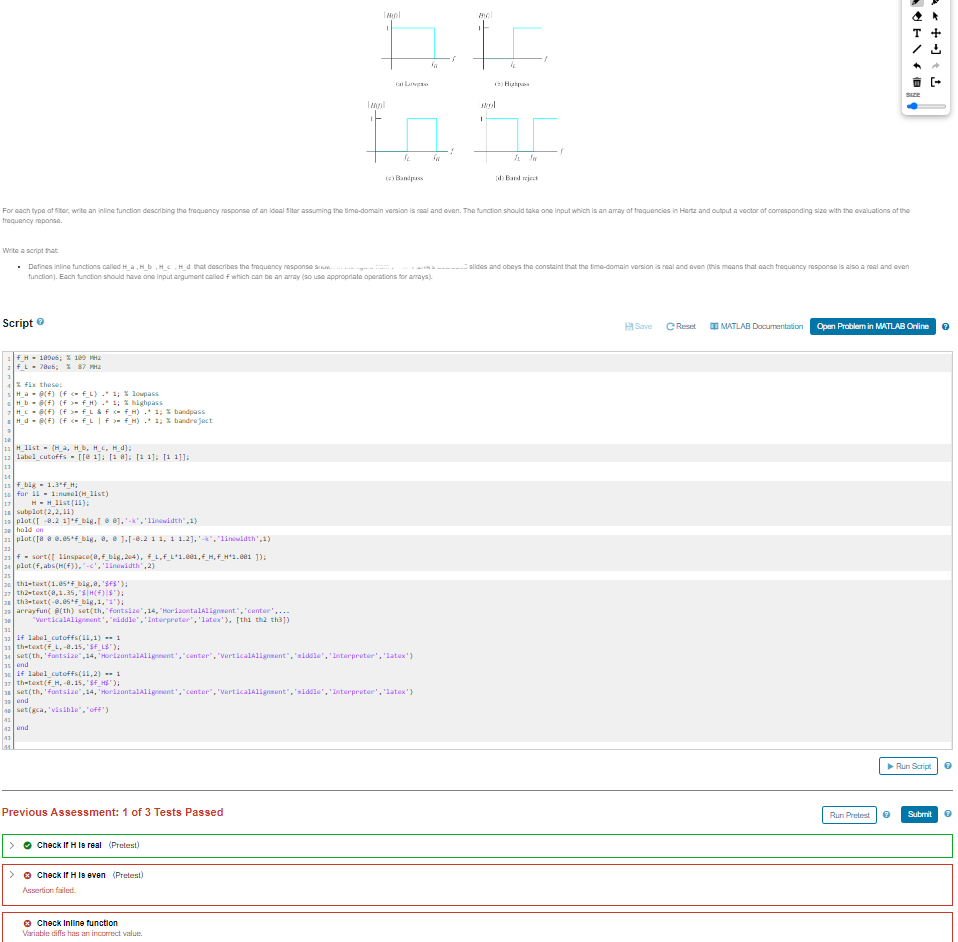958x942 pixels.
Task: Select the Line drawing tool
Action: pyautogui.click(x=916, y=48)
